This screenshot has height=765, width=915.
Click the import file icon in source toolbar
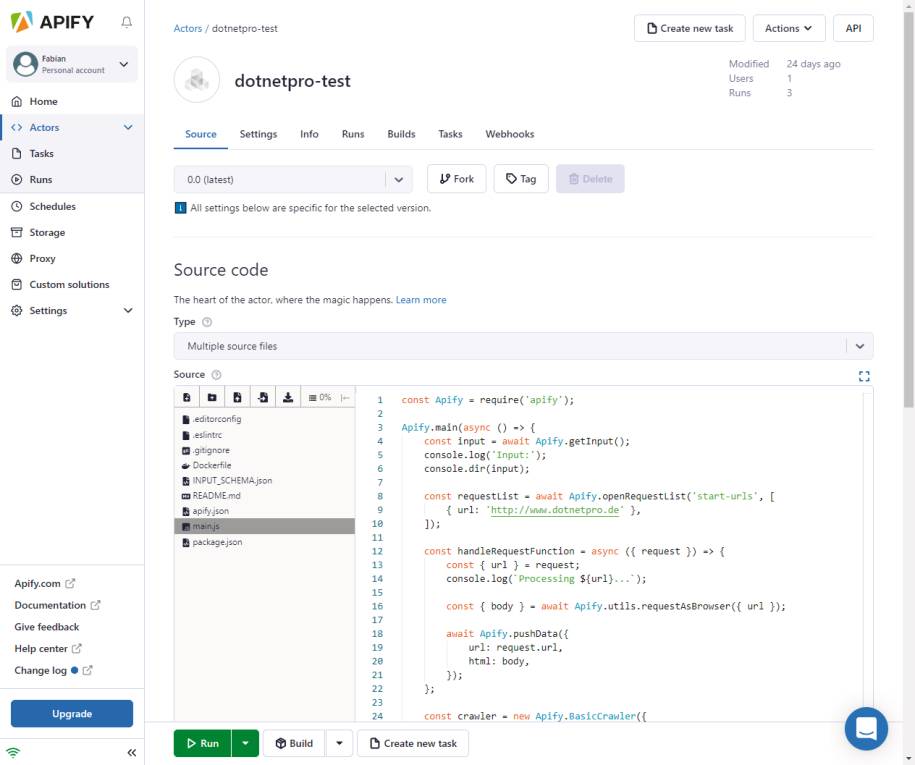(263, 397)
